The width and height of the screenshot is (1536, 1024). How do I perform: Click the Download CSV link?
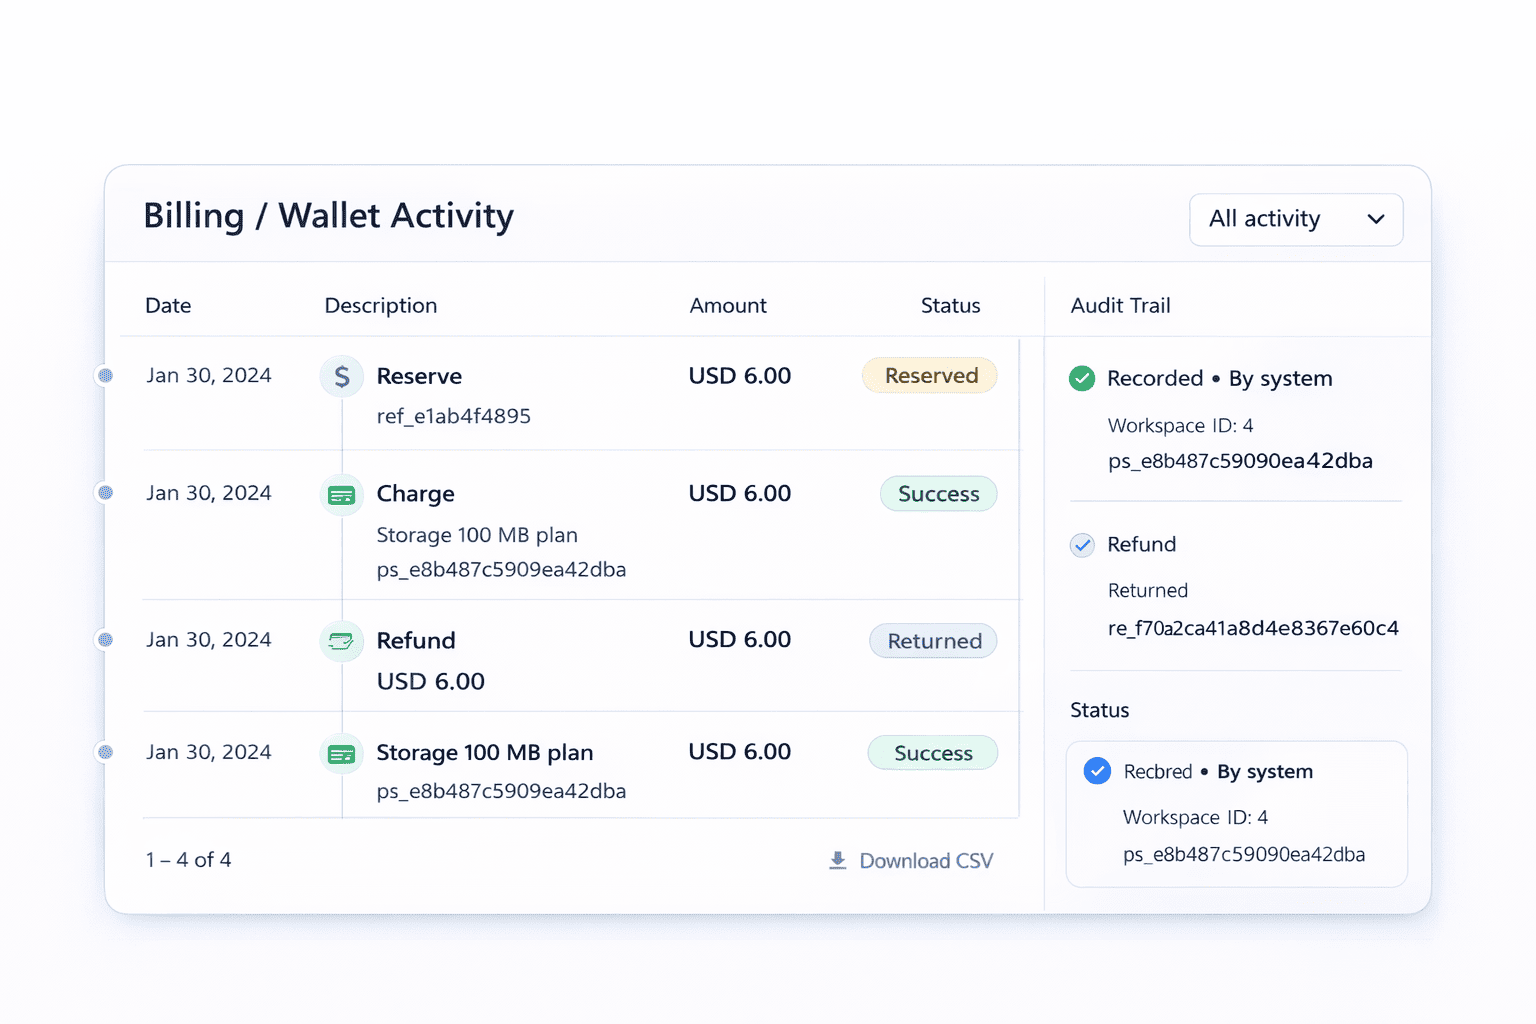point(925,860)
